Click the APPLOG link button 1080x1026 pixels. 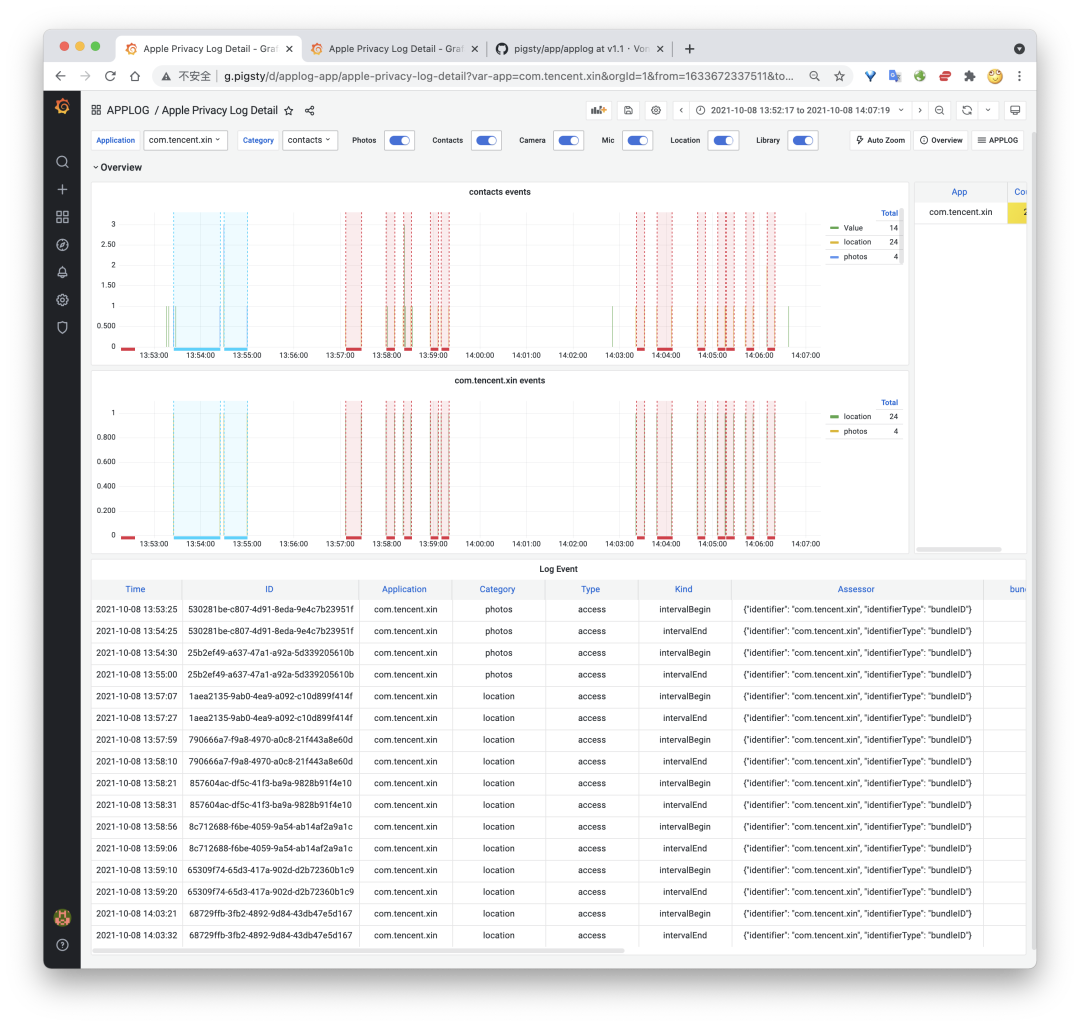pyautogui.click(x=997, y=140)
